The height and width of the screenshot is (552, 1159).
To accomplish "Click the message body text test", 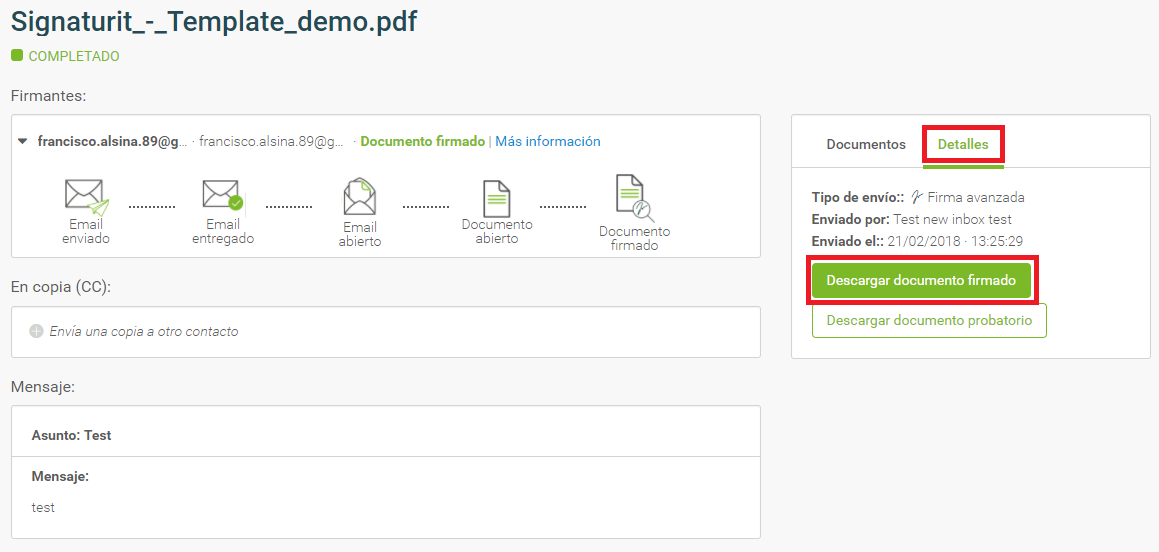I will tap(43, 508).
